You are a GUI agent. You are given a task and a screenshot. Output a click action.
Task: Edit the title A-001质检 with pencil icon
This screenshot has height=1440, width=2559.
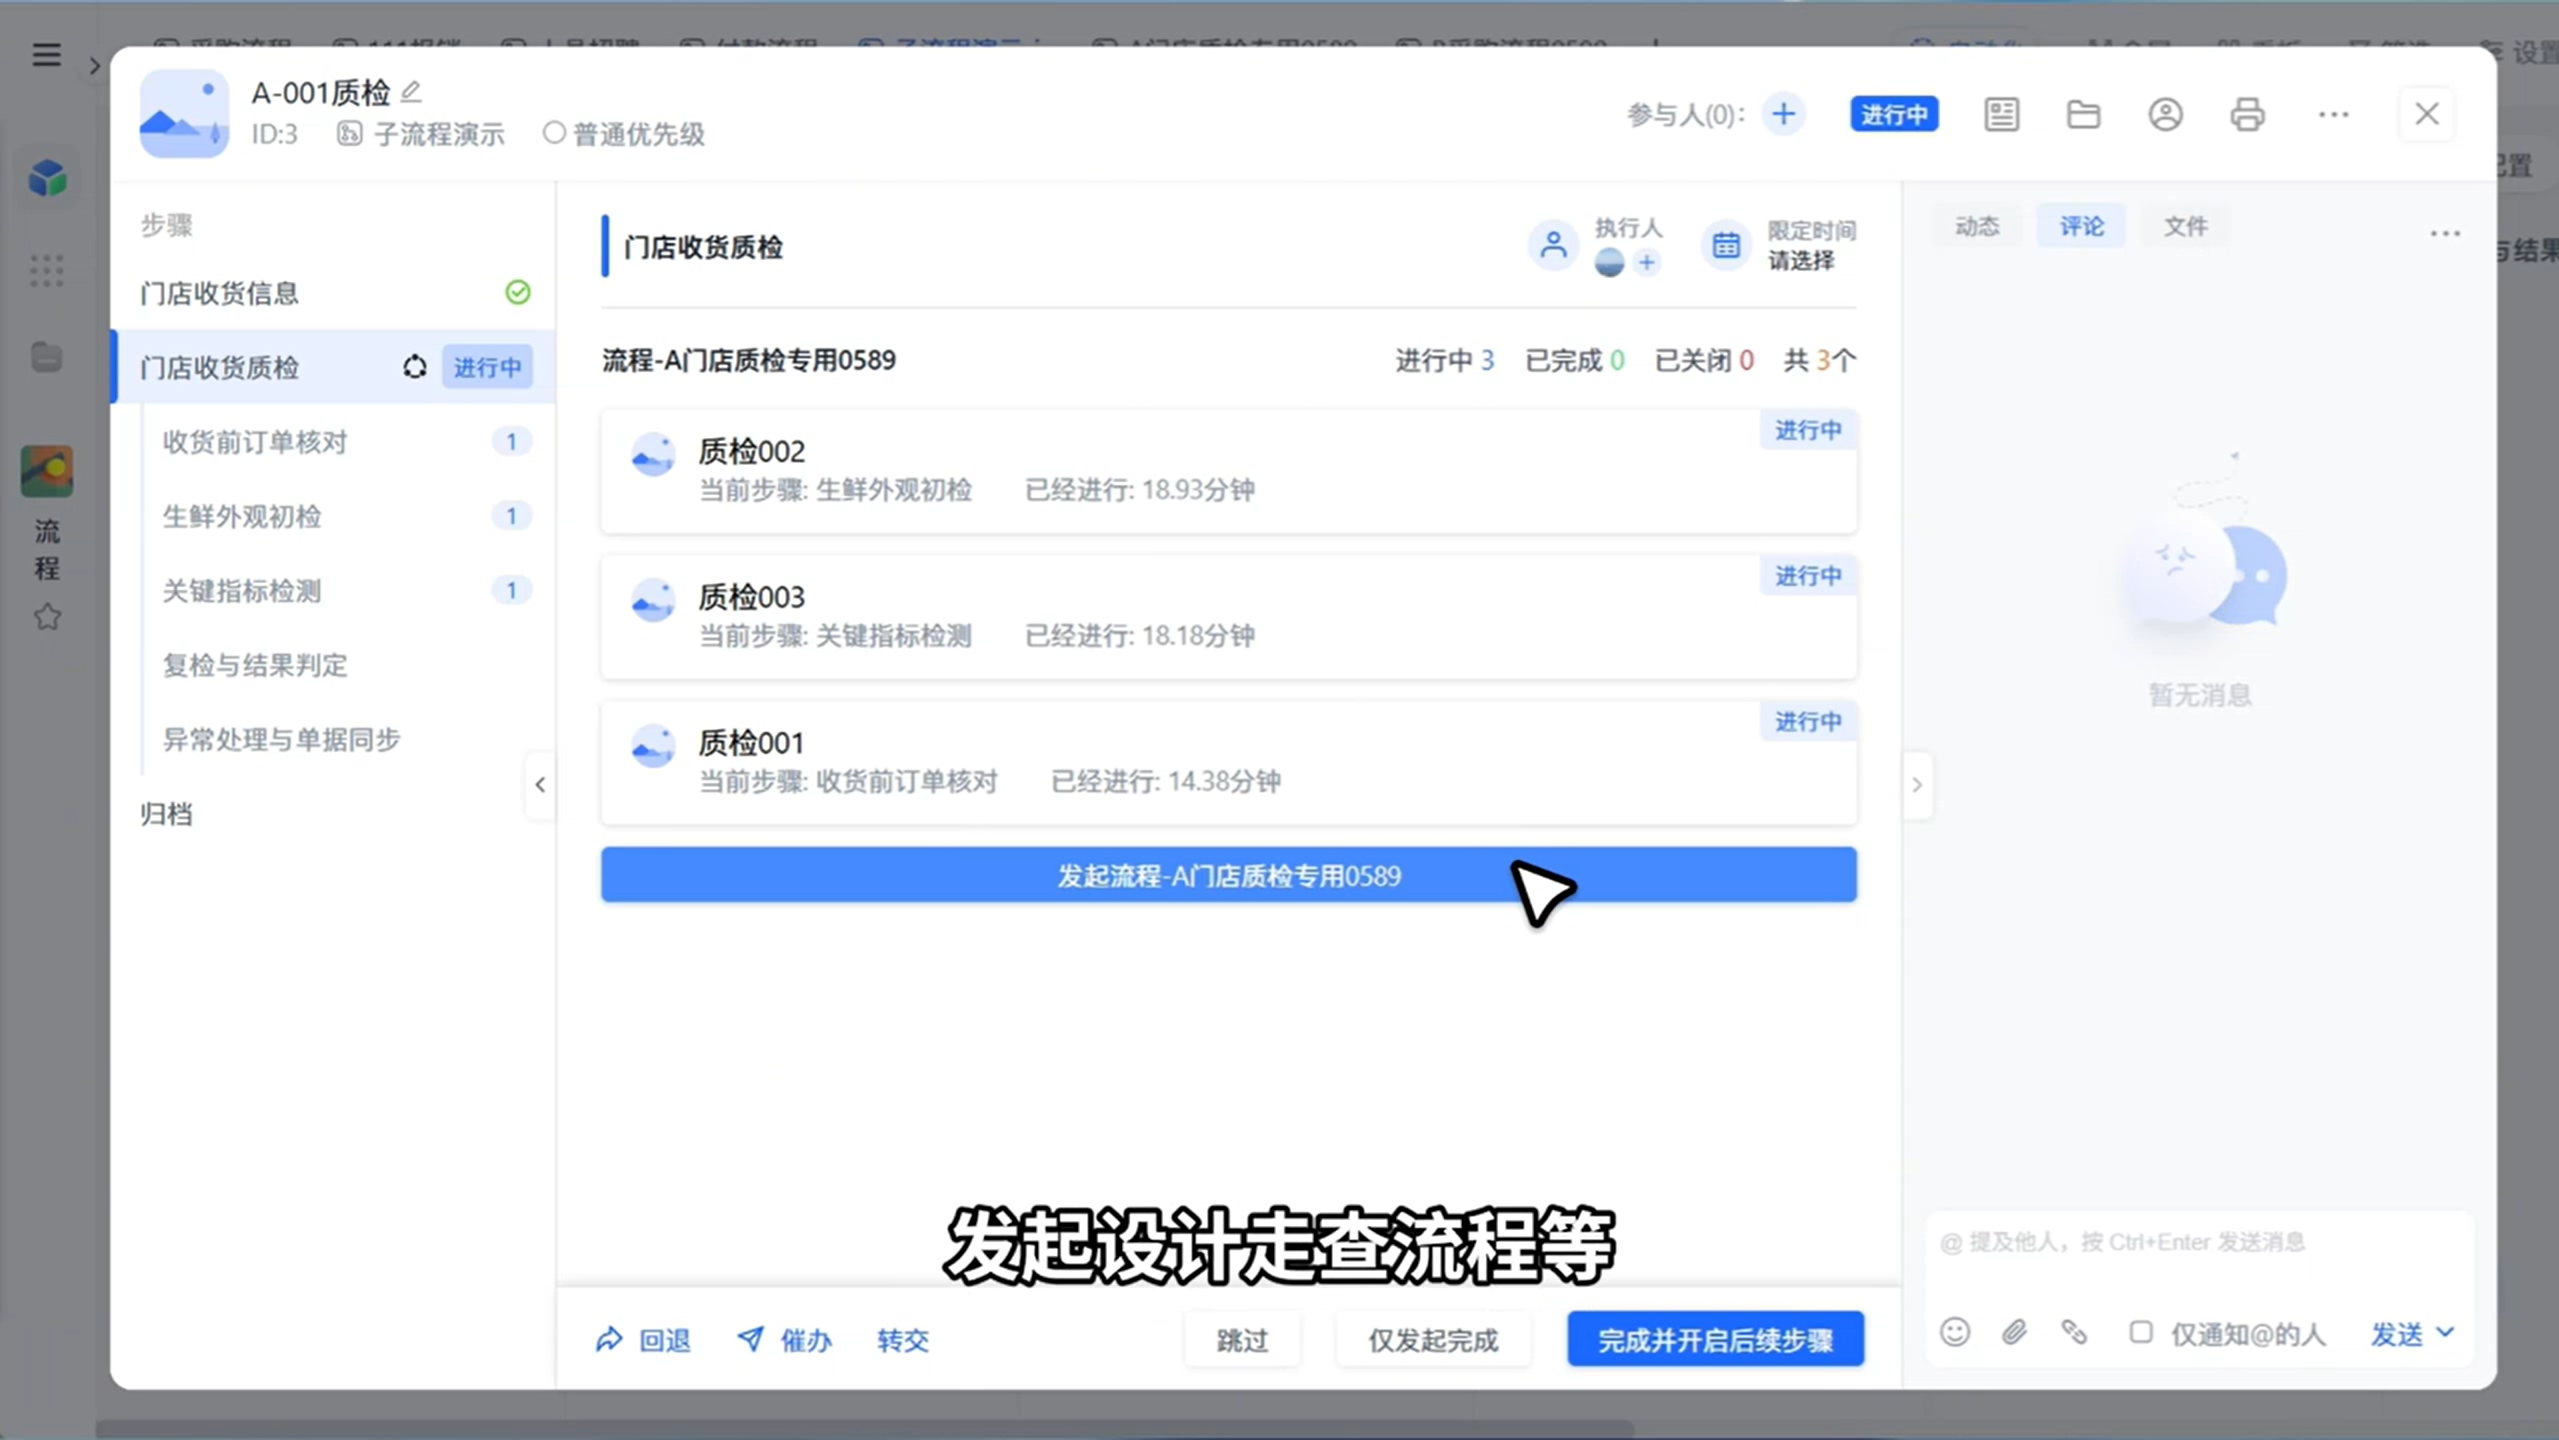pyautogui.click(x=411, y=92)
